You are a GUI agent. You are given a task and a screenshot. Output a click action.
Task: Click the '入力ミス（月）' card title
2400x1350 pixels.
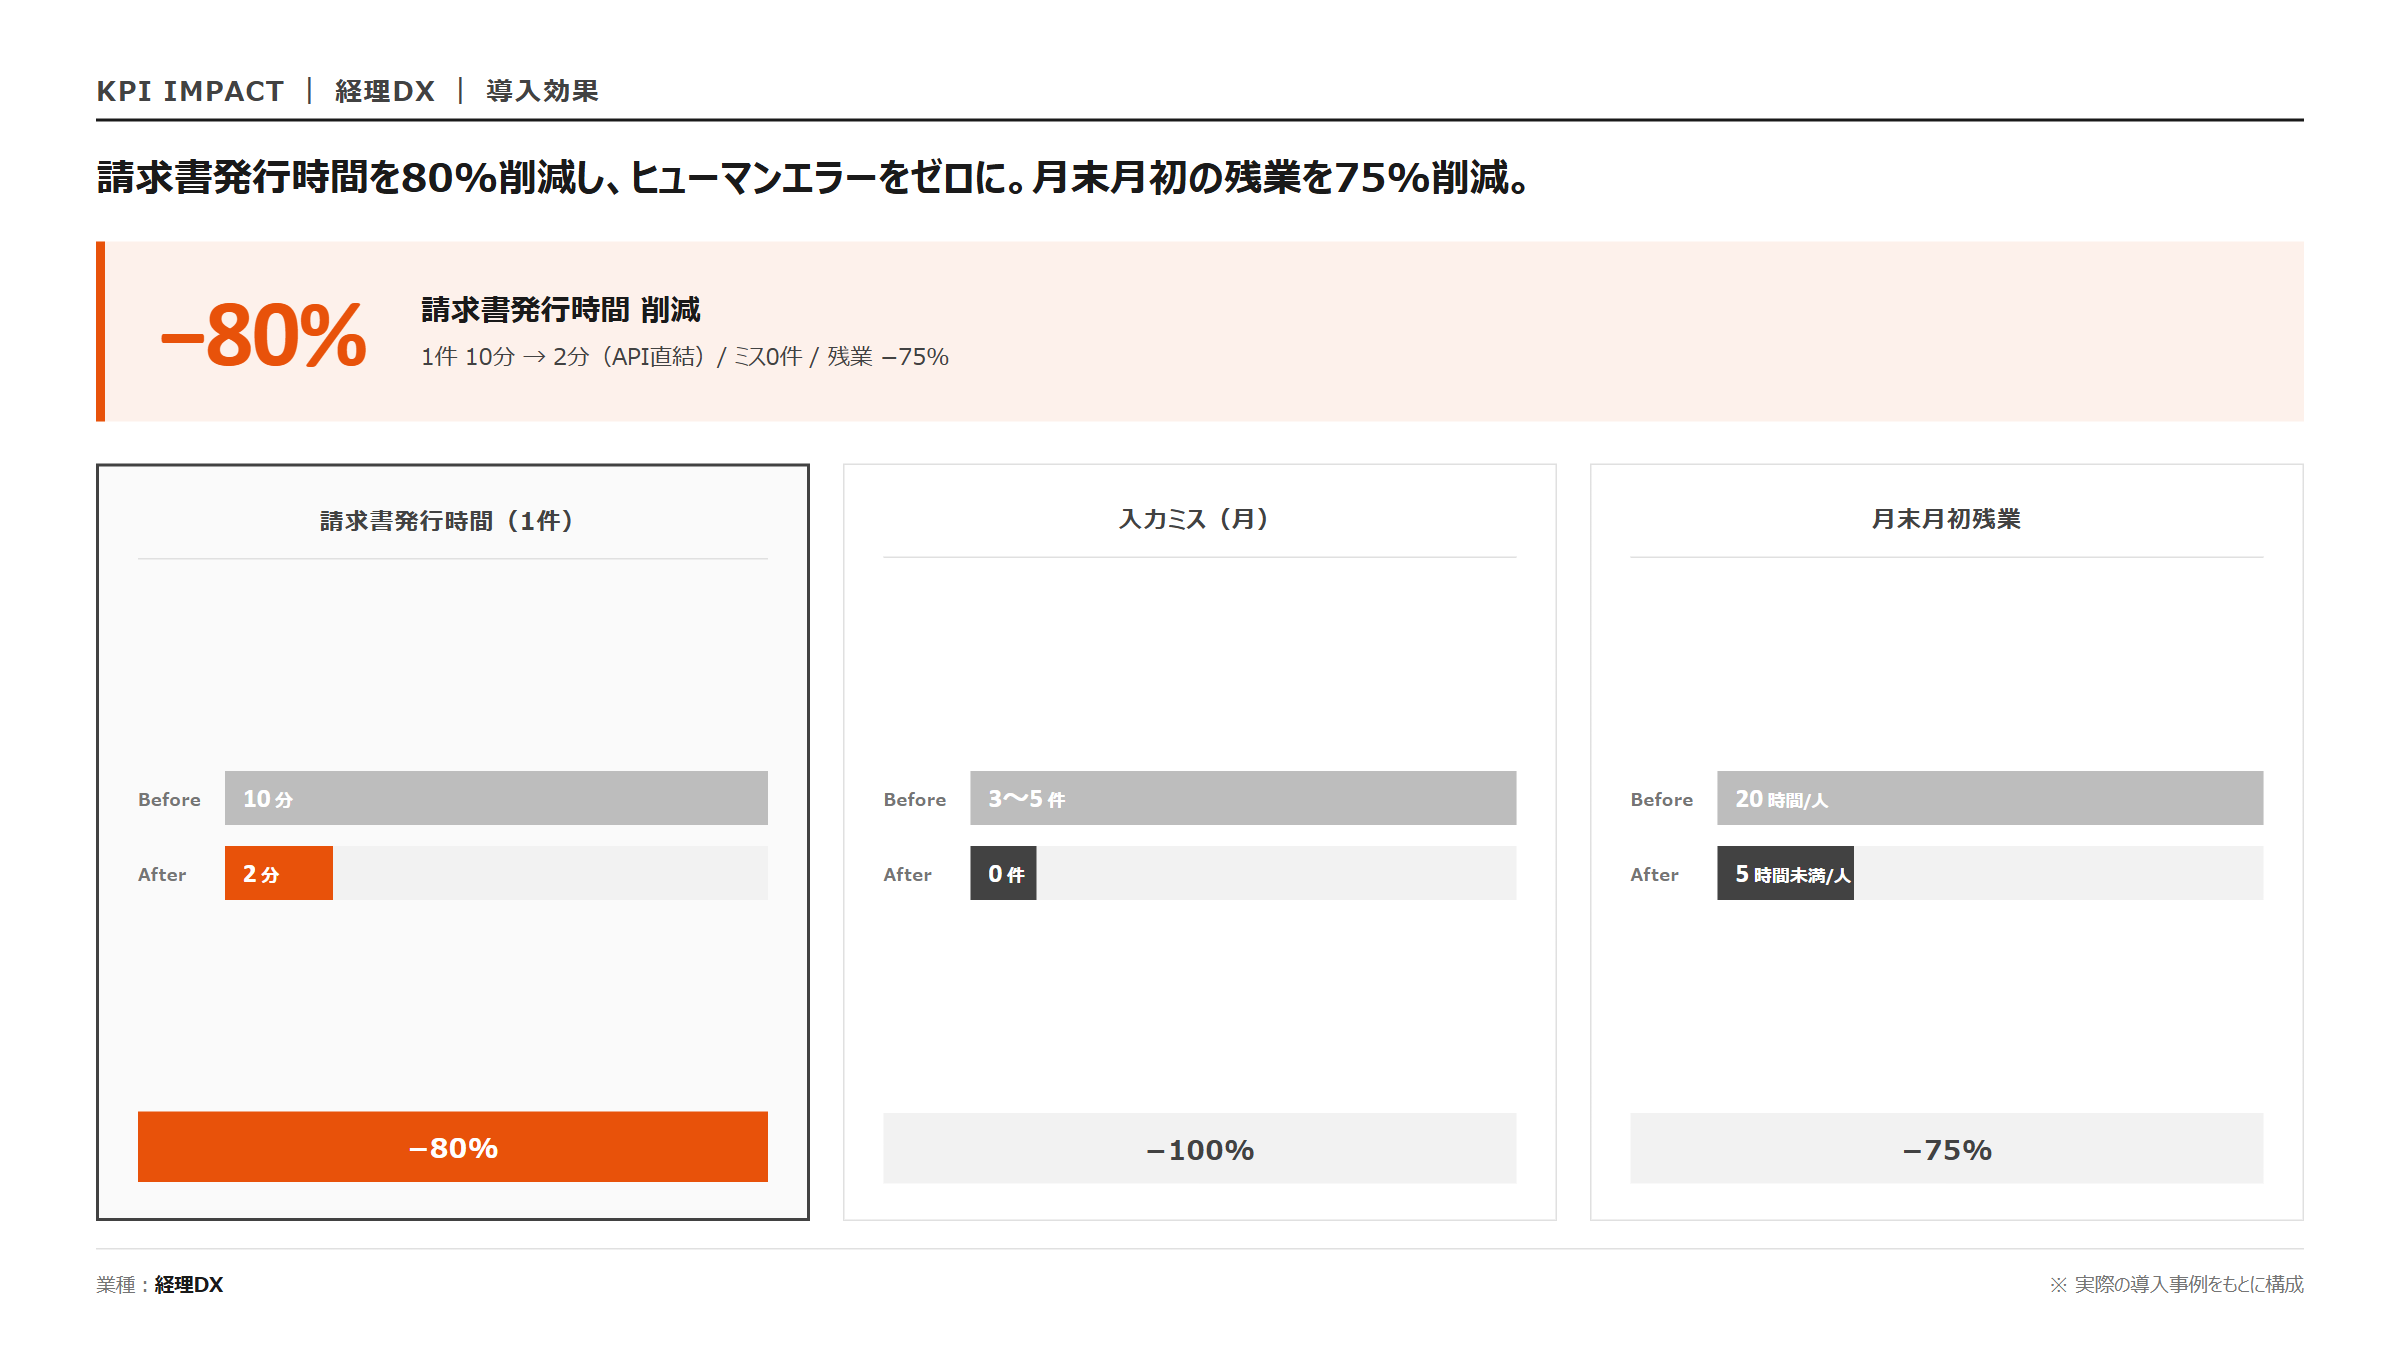pyautogui.click(x=1194, y=519)
